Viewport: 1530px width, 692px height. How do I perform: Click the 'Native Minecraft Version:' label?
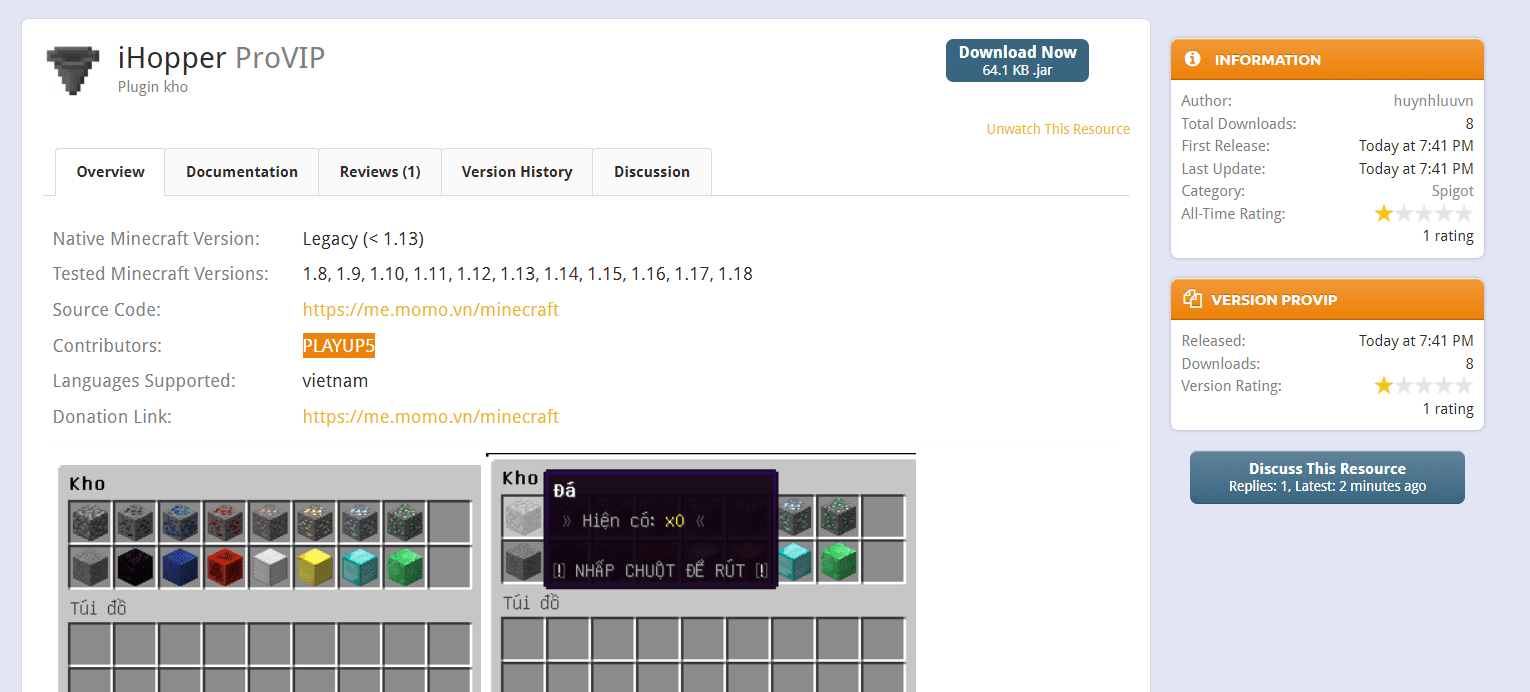[x=156, y=239]
